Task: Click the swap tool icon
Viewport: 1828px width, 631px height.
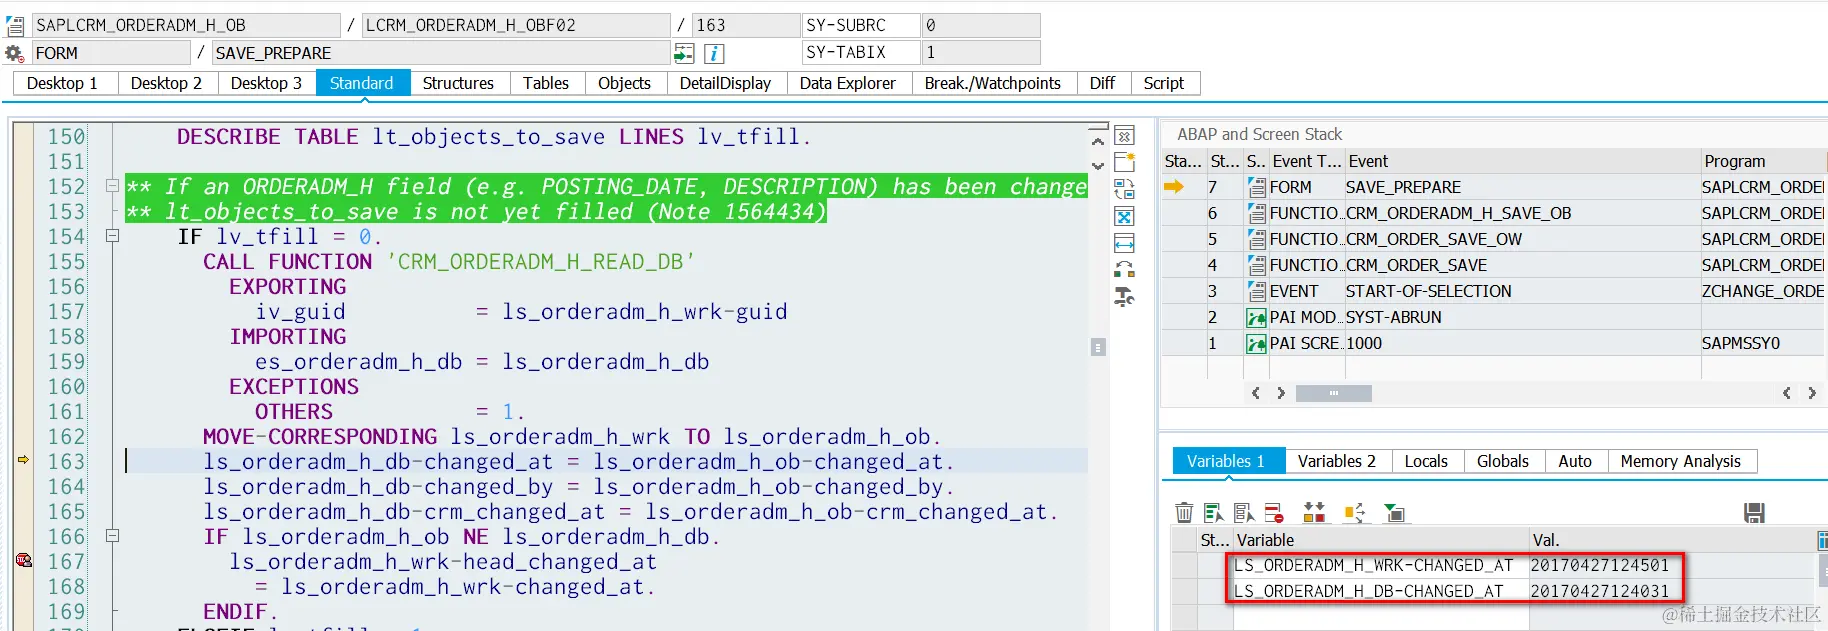Action: pyautogui.click(x=1124, y=189)
